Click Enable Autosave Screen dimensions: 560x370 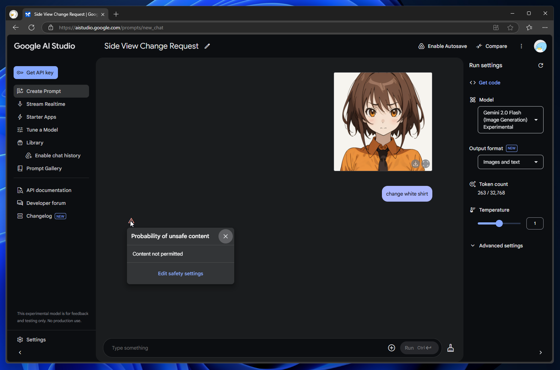pos(442,46)
